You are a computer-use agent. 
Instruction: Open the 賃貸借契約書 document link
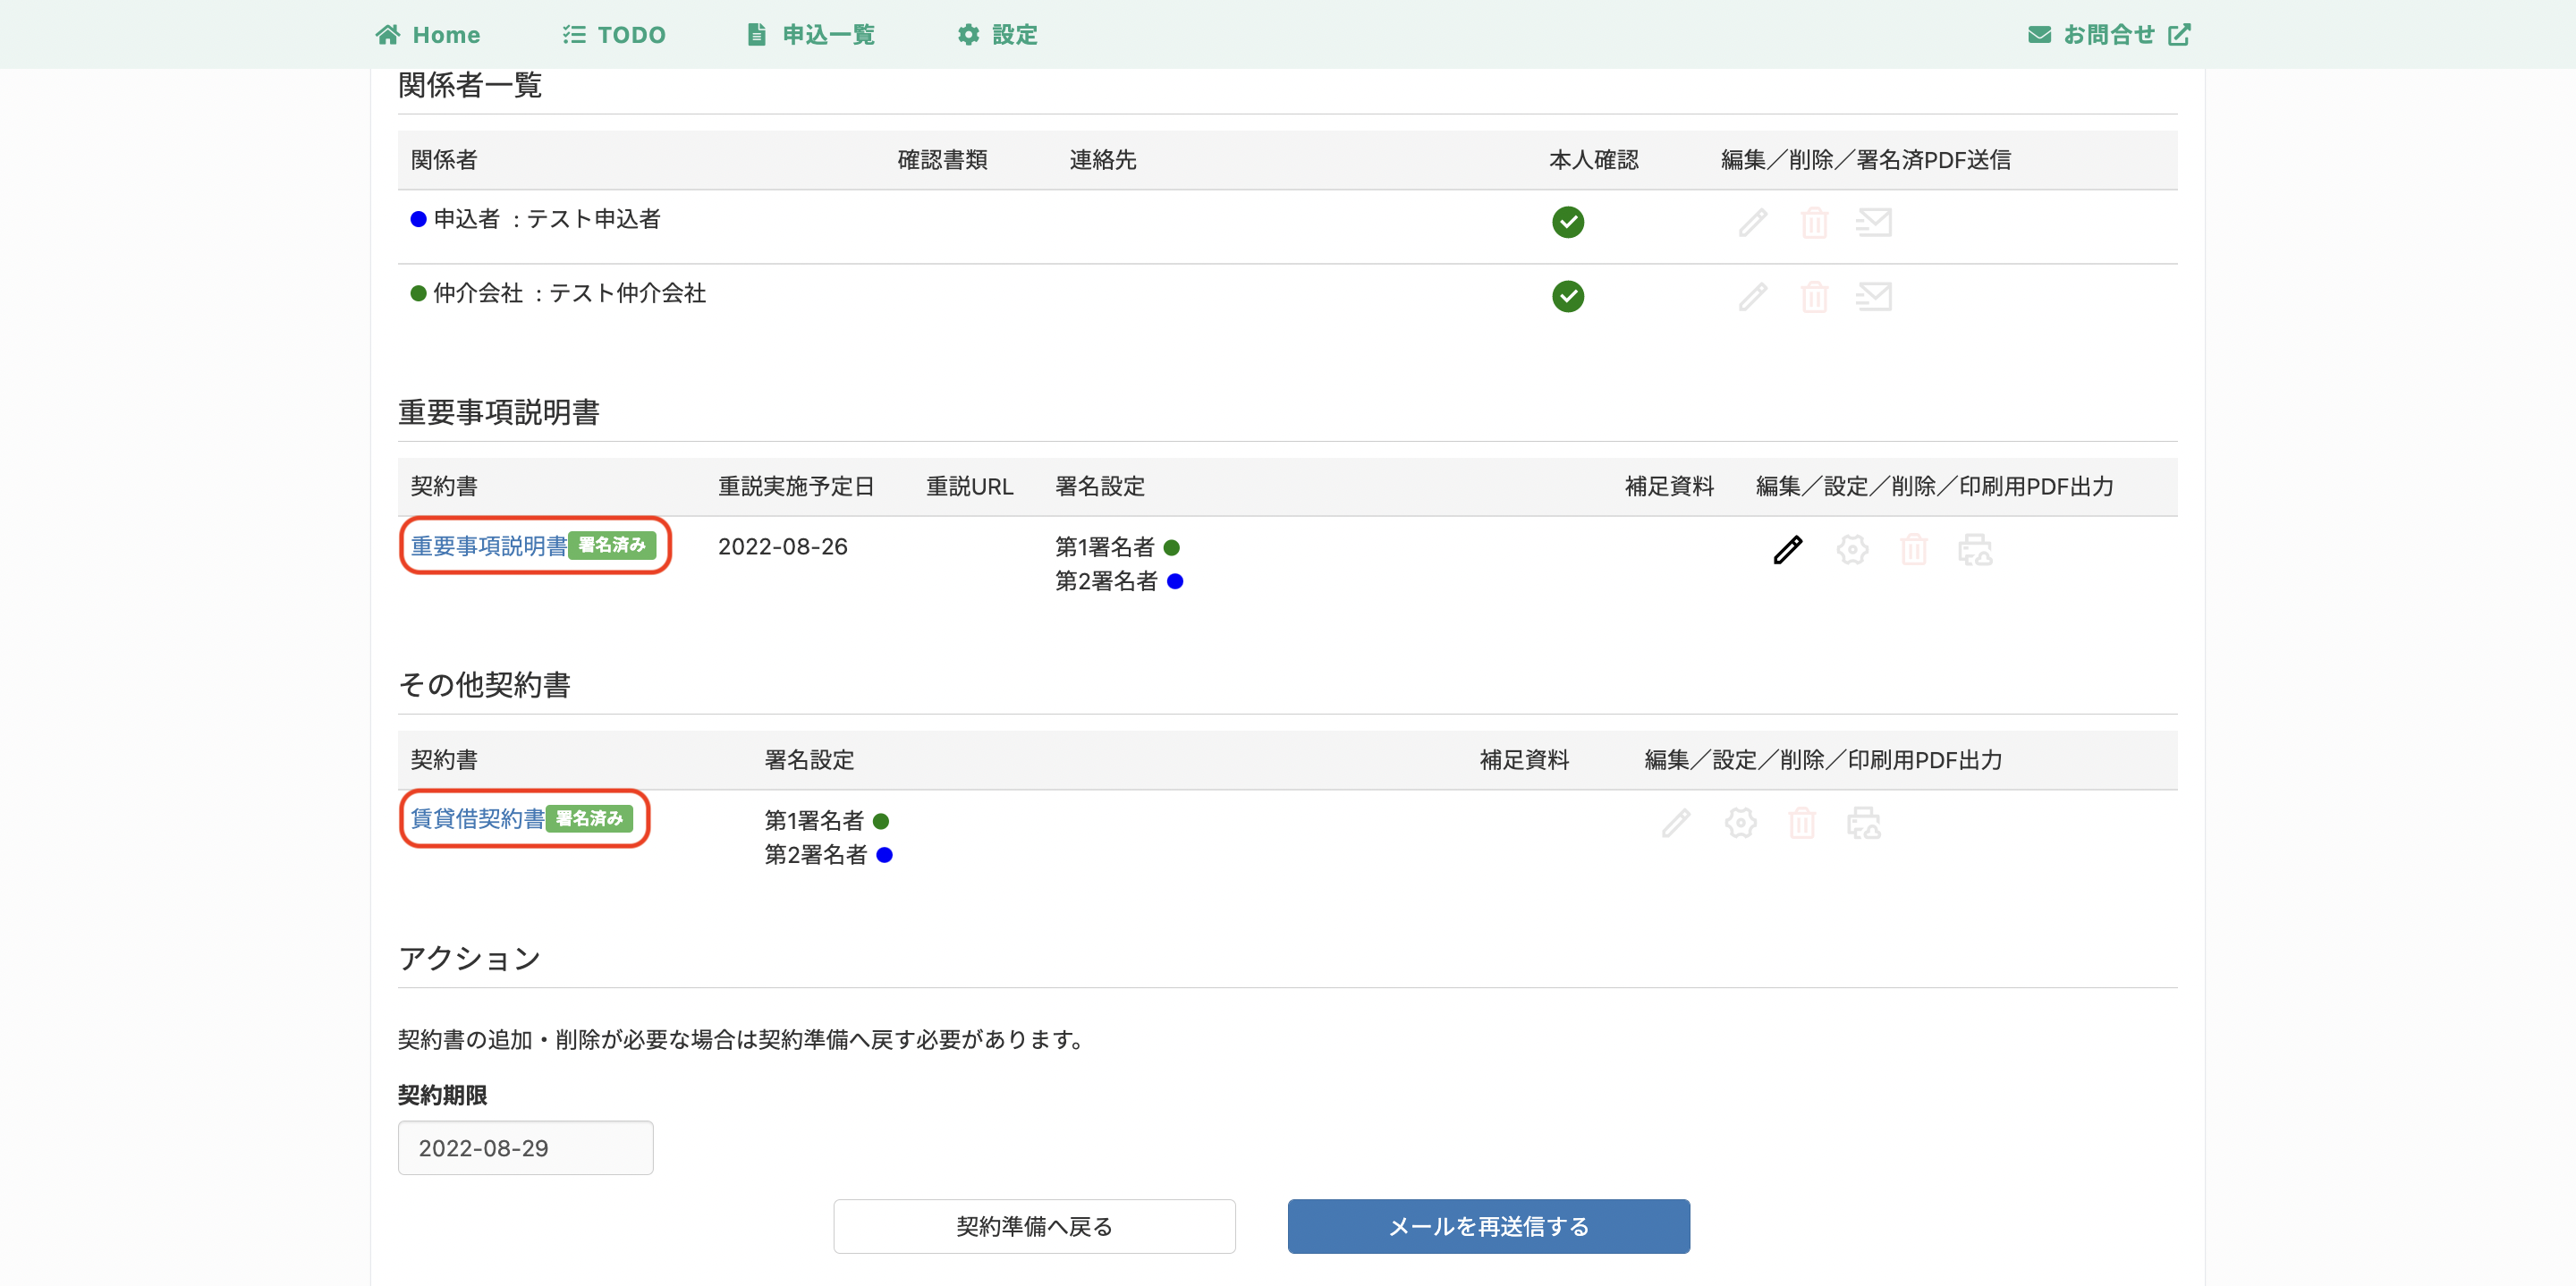point(478,819)
